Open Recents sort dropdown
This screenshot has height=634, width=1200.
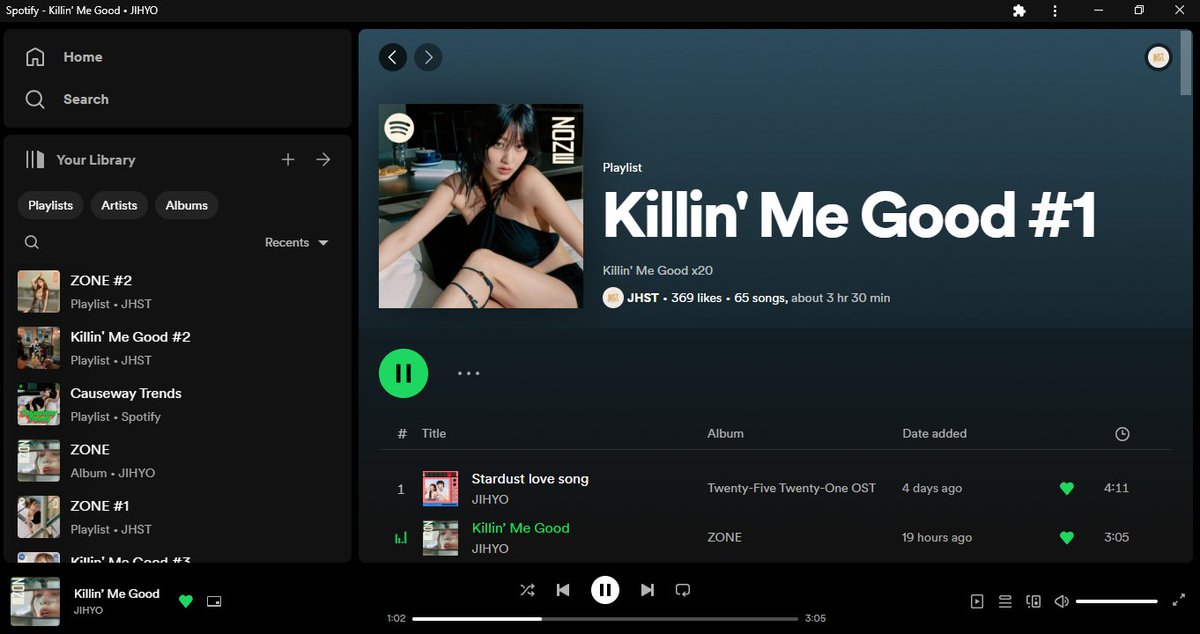point(296,242)
